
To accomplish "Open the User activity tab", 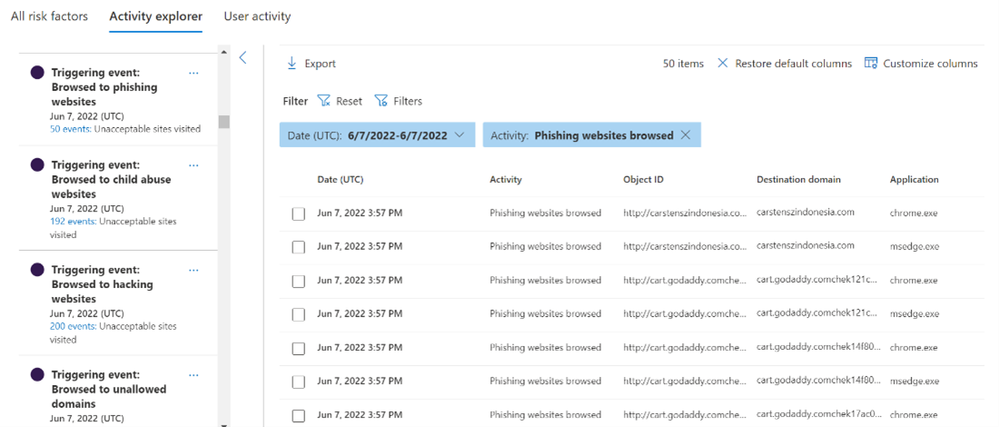I will [257, 16].
